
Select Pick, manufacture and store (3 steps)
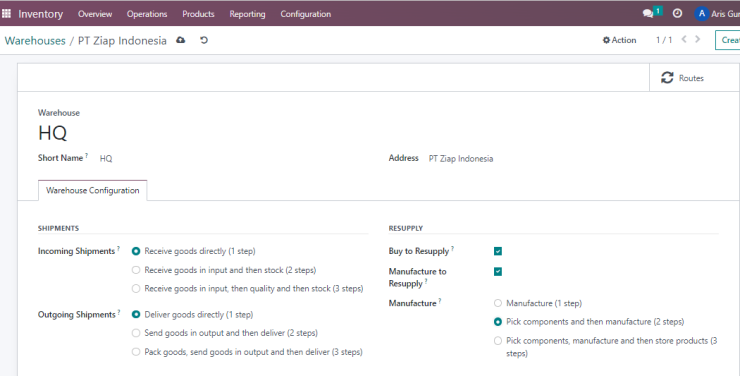[498, 341]
